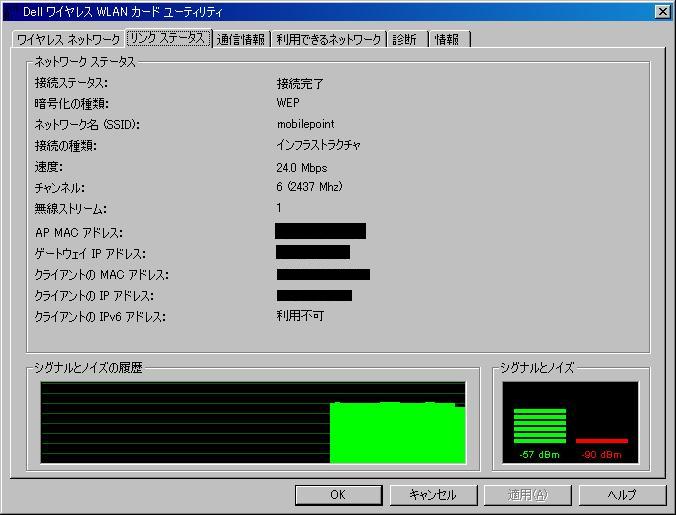The width and height of the screenshot is (676, 515).
Task: Click the OK button
Action: 338,495
